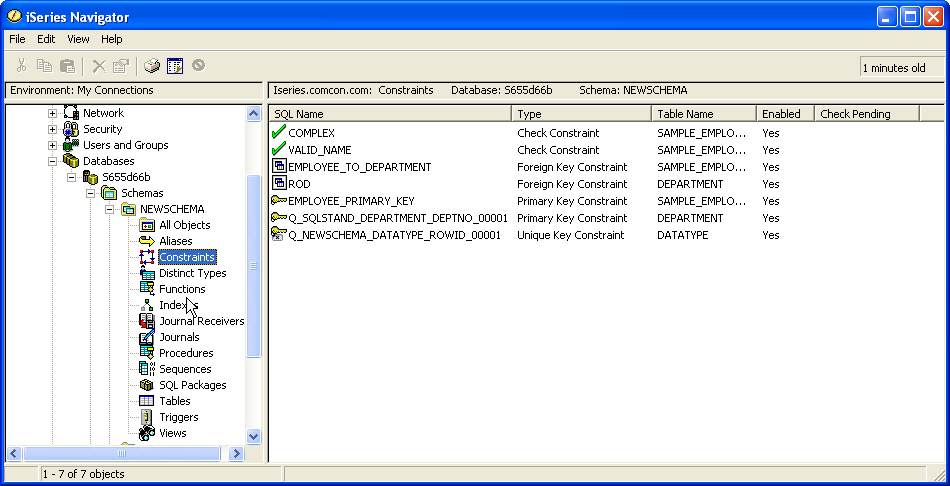
Task: Click the Functions icon
Action: coord(147,289)
